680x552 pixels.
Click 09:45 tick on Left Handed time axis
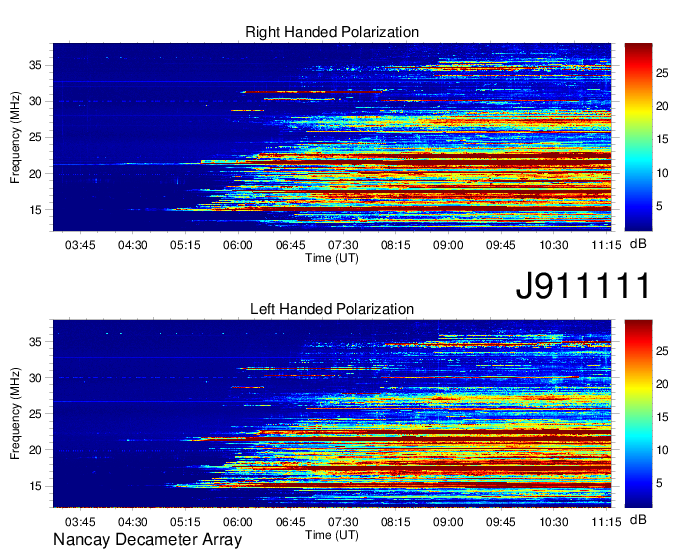(x=500, y=522)
